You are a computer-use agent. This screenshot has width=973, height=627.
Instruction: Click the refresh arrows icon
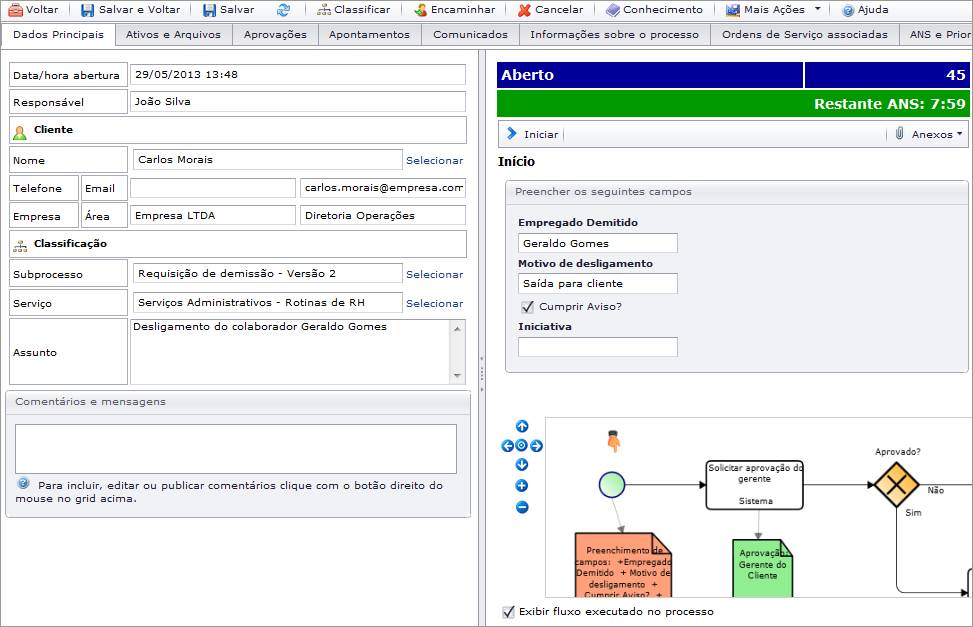tap(284, 10)
